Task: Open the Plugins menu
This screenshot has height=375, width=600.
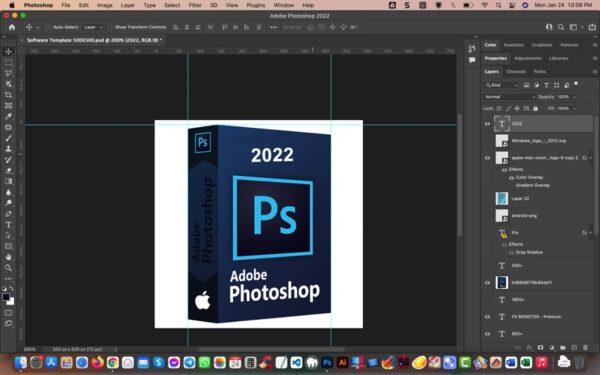Action: point(256,5)
